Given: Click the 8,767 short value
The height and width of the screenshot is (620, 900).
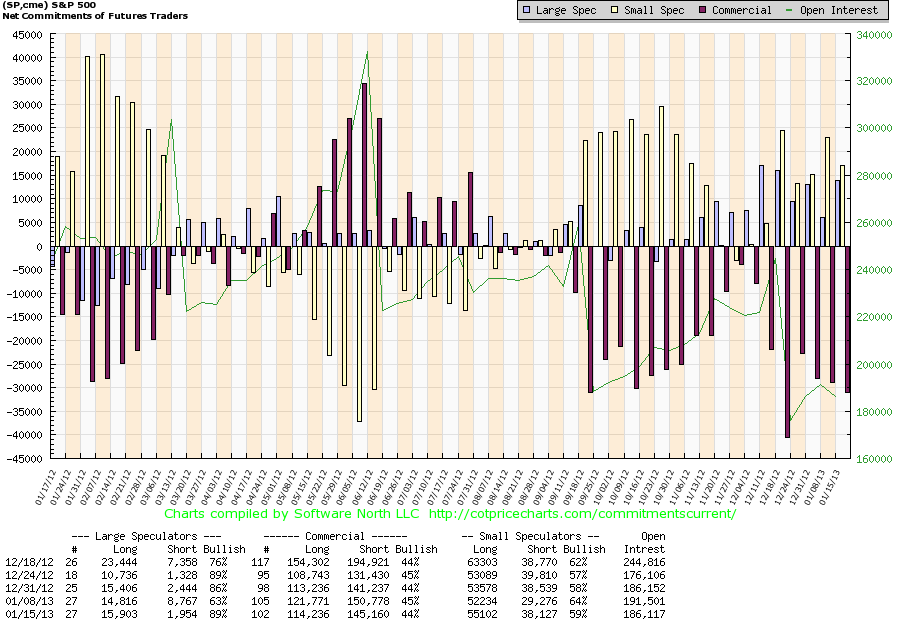Looking at the screenshot, I should click(x=182, y=601).
